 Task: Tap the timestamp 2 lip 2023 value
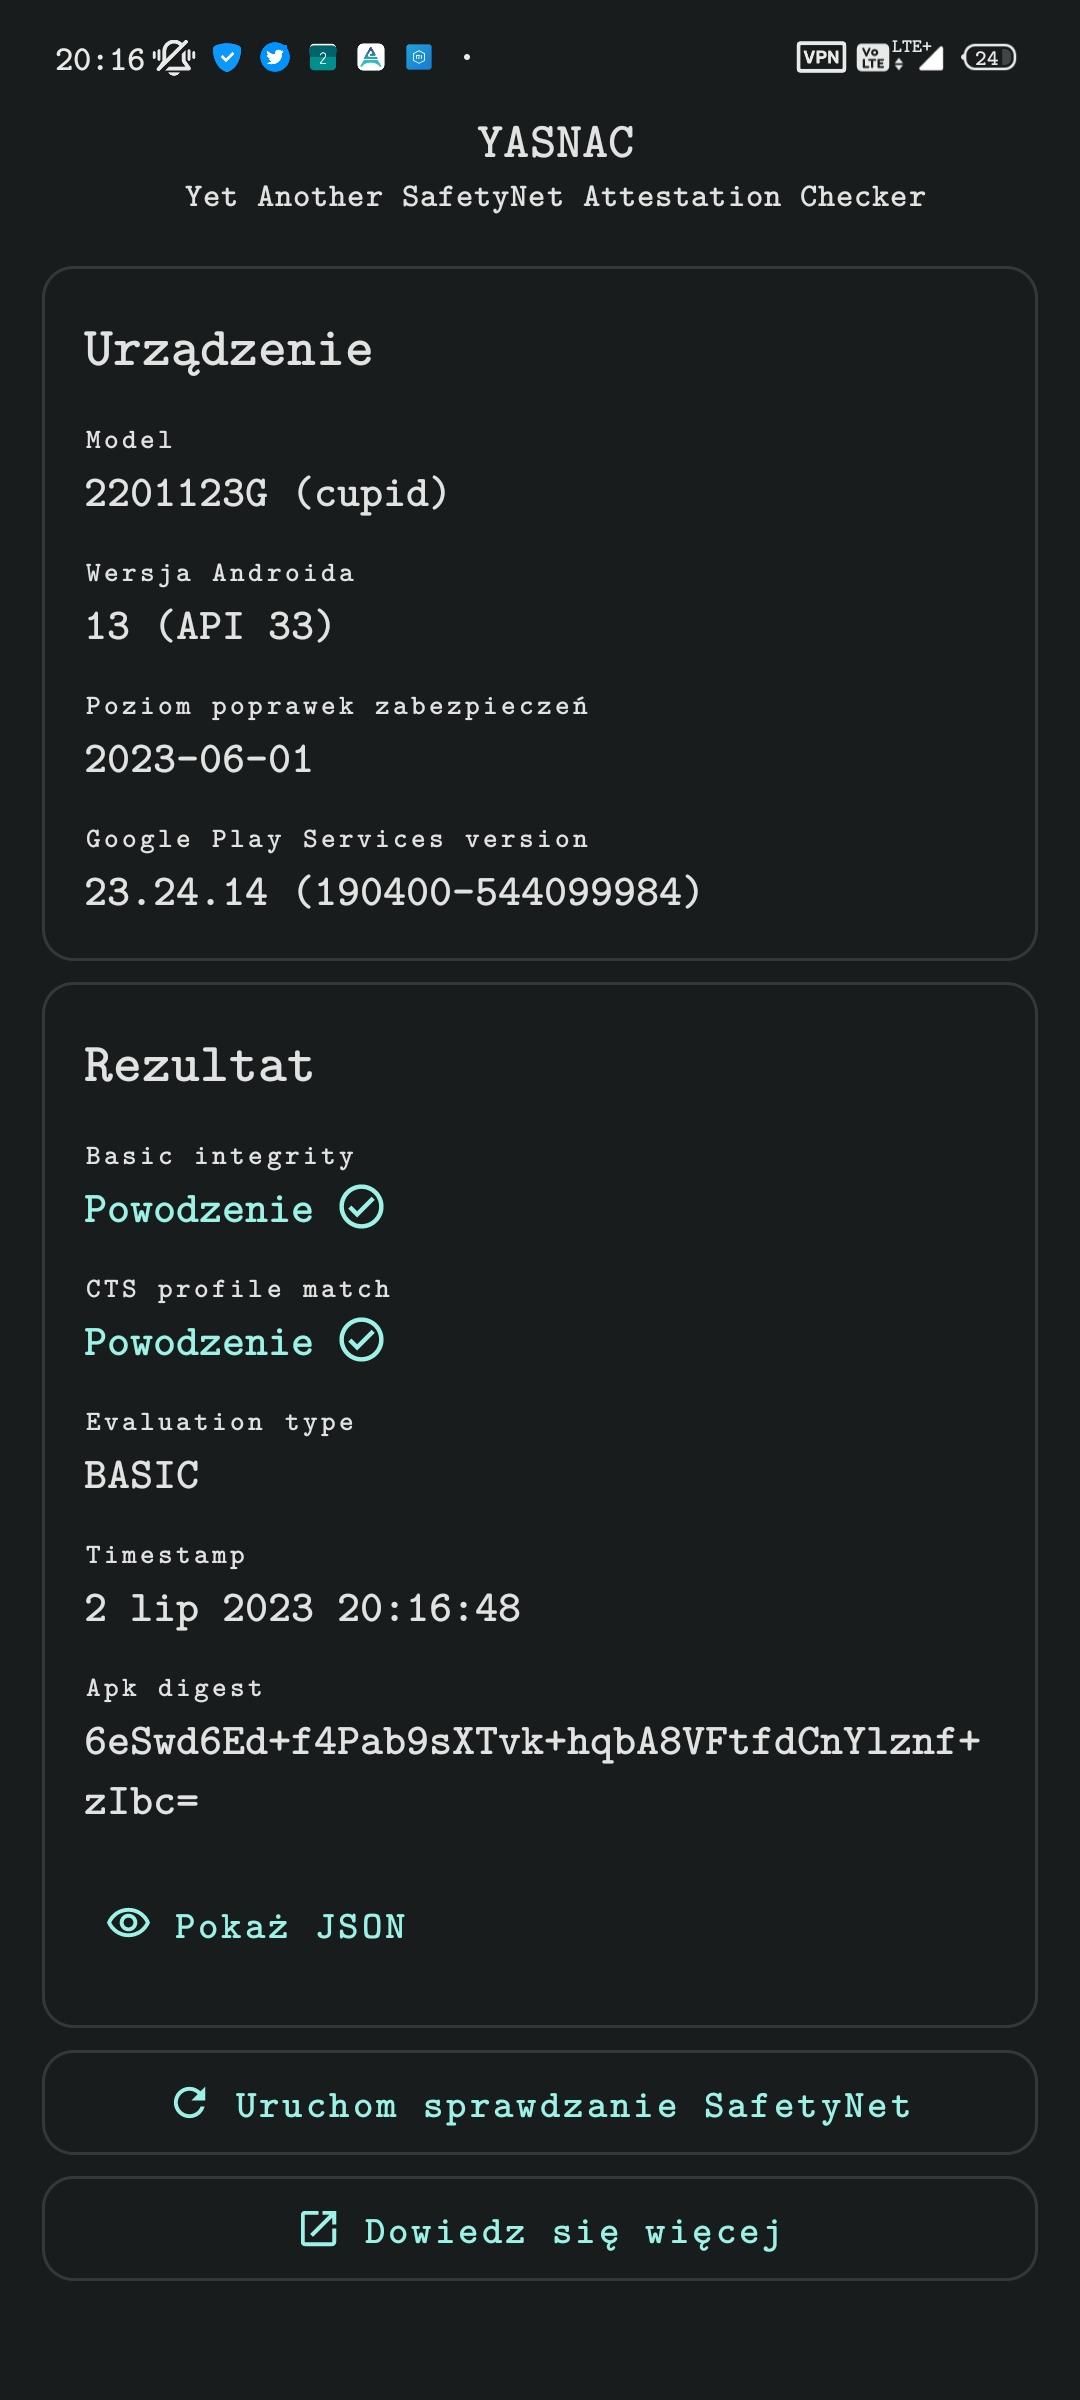[x=302, y=1608]
